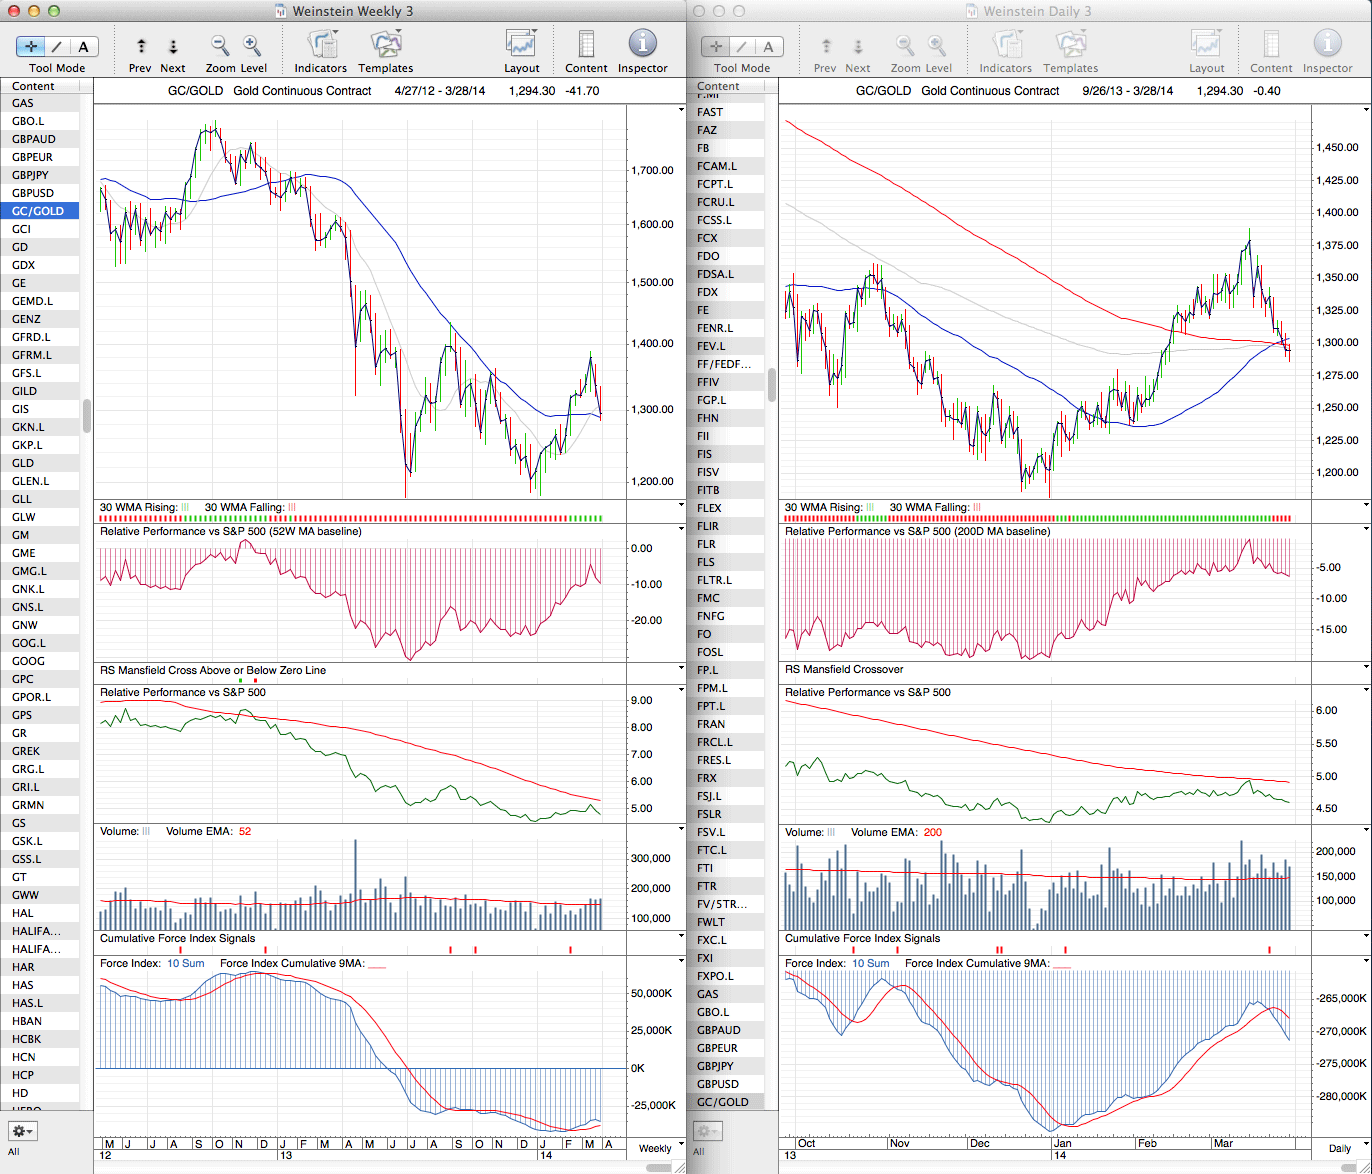Select GOOG in Weekly window symbol list
The height and width of the screenshot is (1174, 1372).
pyautogui.click(x=28, y=661)
